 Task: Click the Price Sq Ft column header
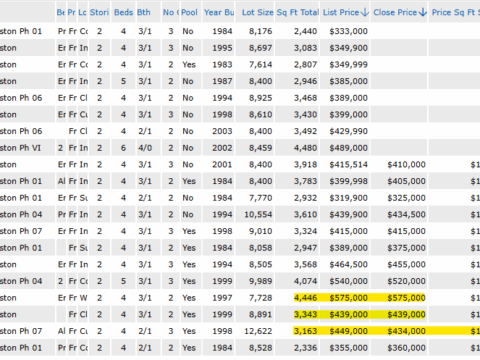pyautogui.click(x=455, y=12)
